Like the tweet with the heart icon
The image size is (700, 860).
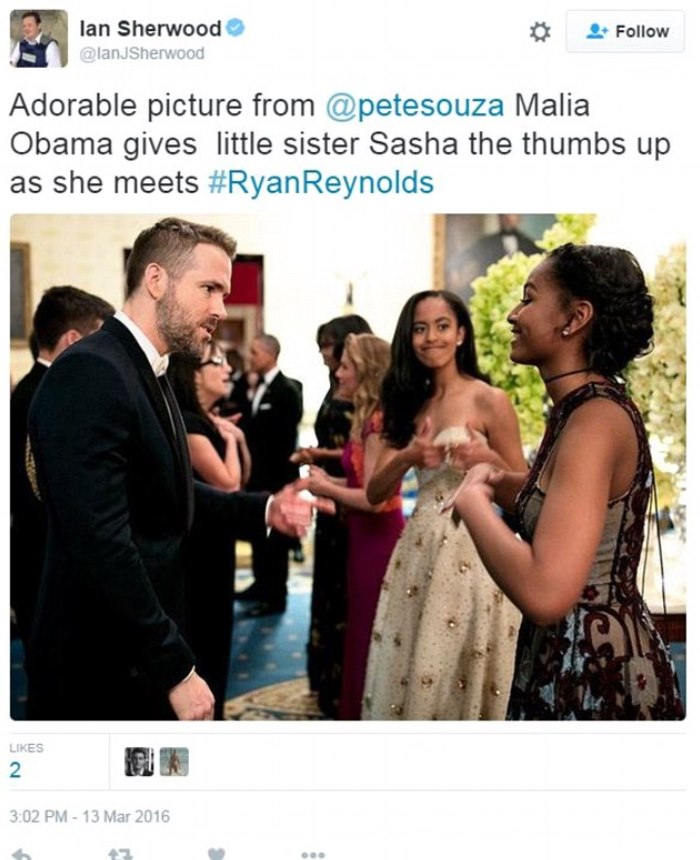(217, 855)
